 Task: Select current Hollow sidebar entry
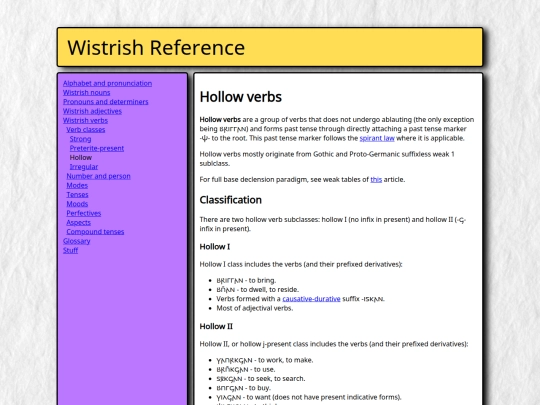click(81, 158)
